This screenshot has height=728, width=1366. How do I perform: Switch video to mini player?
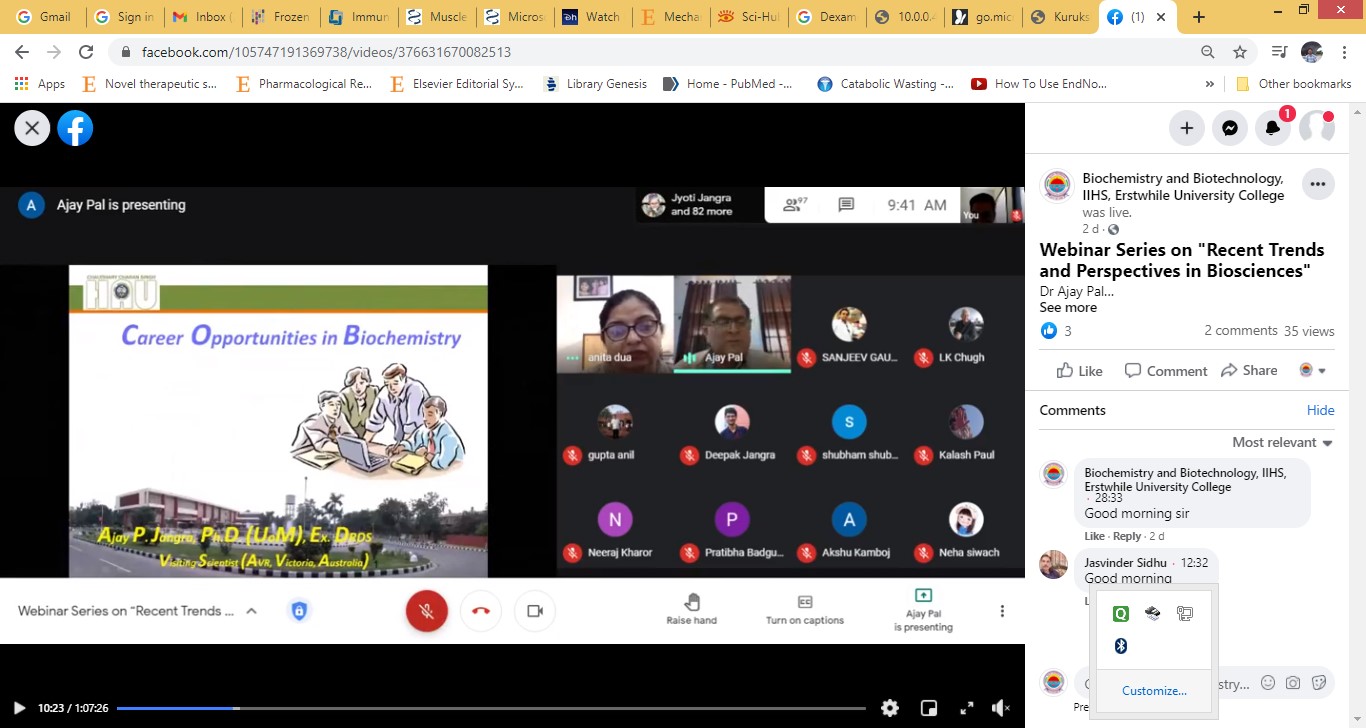click(929, 708)
